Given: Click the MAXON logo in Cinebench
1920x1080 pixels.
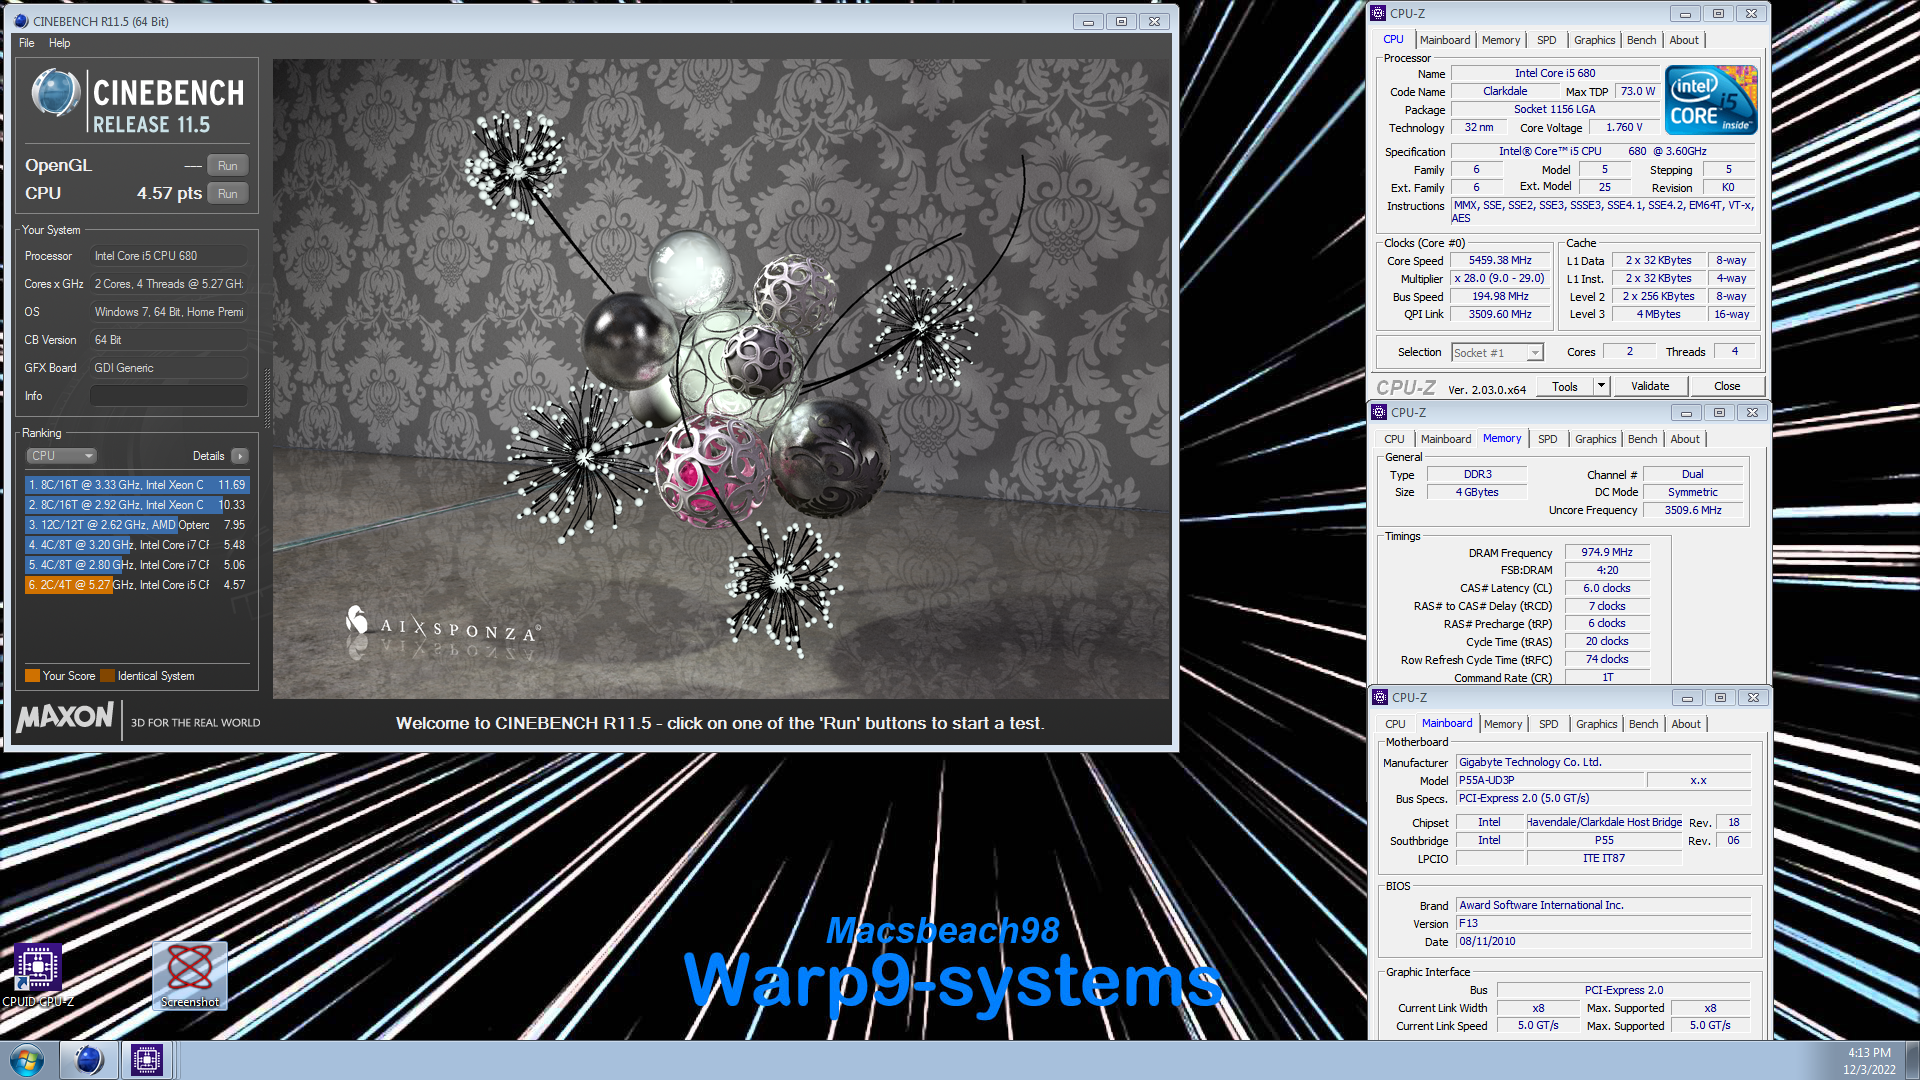Looking at the screenshot, I should (66, 717).
